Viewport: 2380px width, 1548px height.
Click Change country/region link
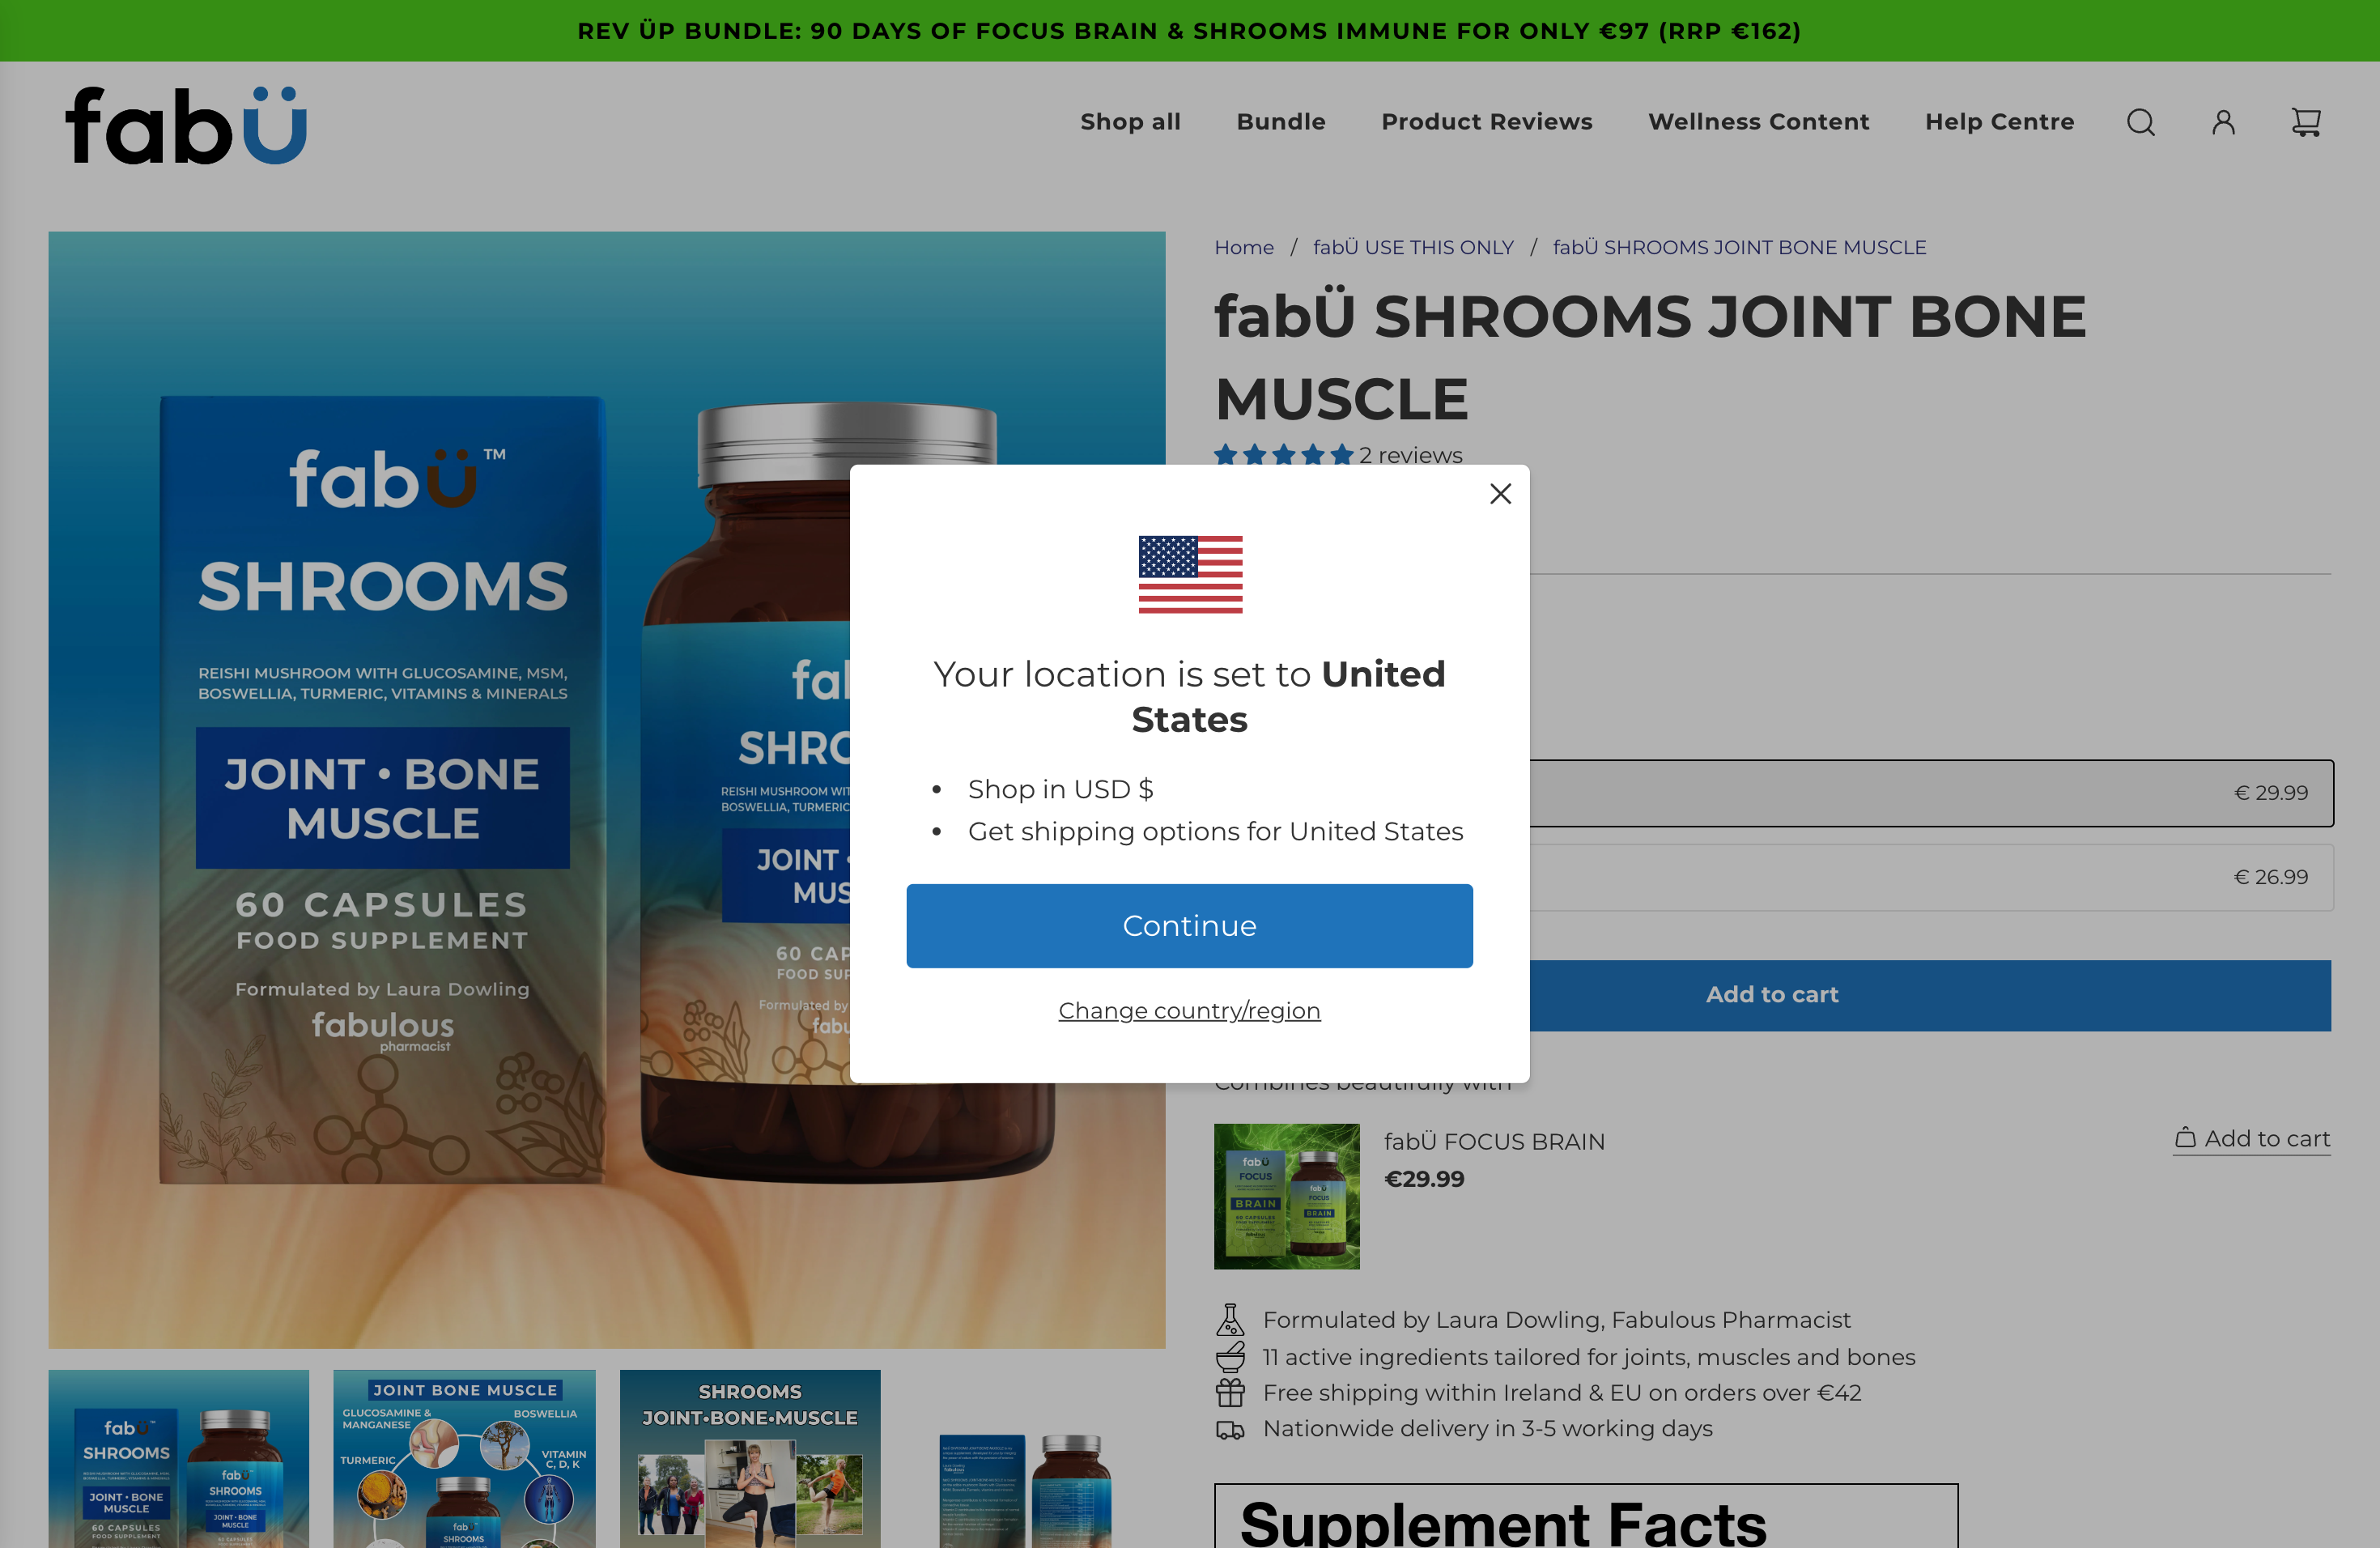pos(1189,1011)
